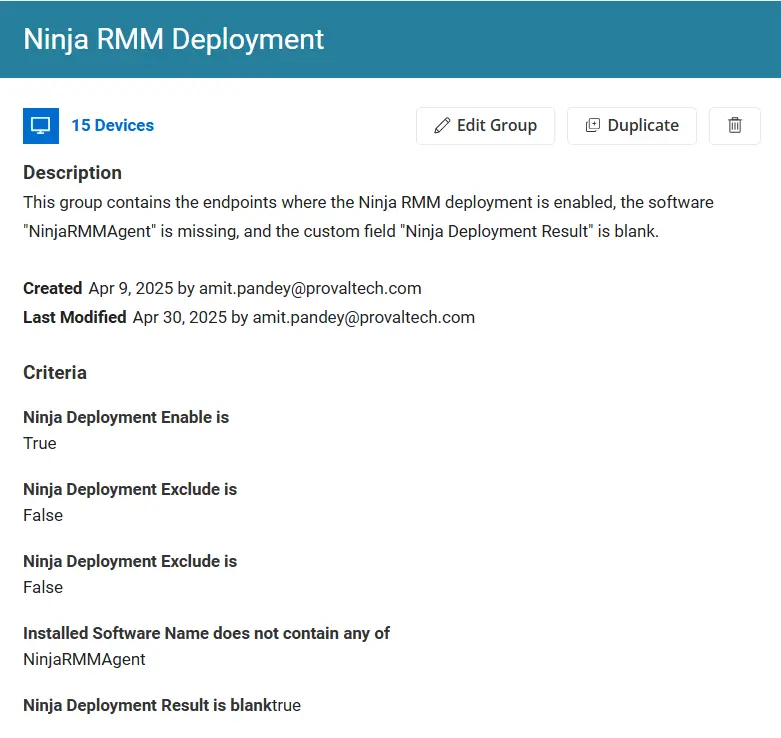781x738 pixels.
Task: Click the Description heading
Action: (72, 173)
